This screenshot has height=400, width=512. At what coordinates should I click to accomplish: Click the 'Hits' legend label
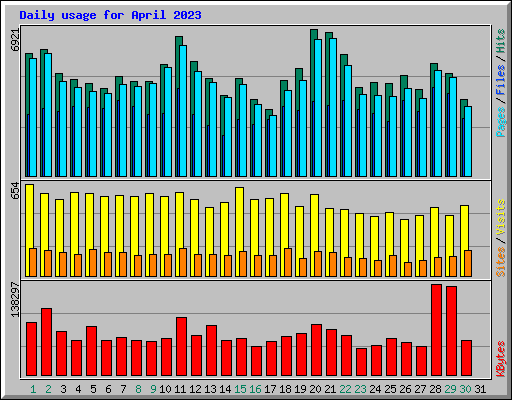(501, 41)
